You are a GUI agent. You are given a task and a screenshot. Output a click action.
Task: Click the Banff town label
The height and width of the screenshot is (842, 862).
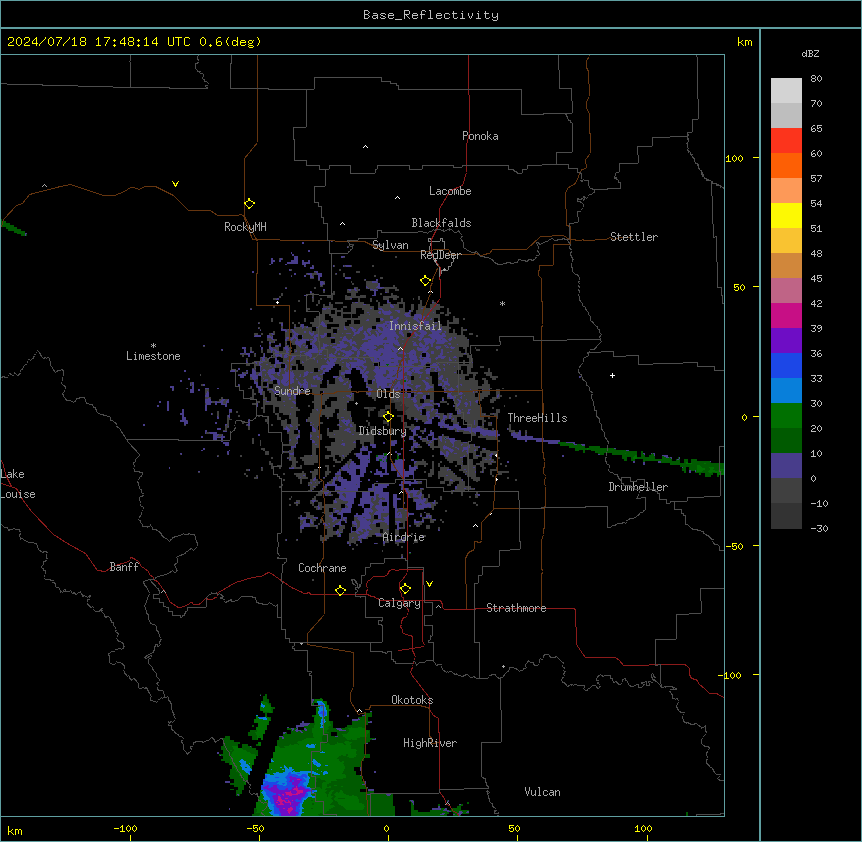point(124,567)
